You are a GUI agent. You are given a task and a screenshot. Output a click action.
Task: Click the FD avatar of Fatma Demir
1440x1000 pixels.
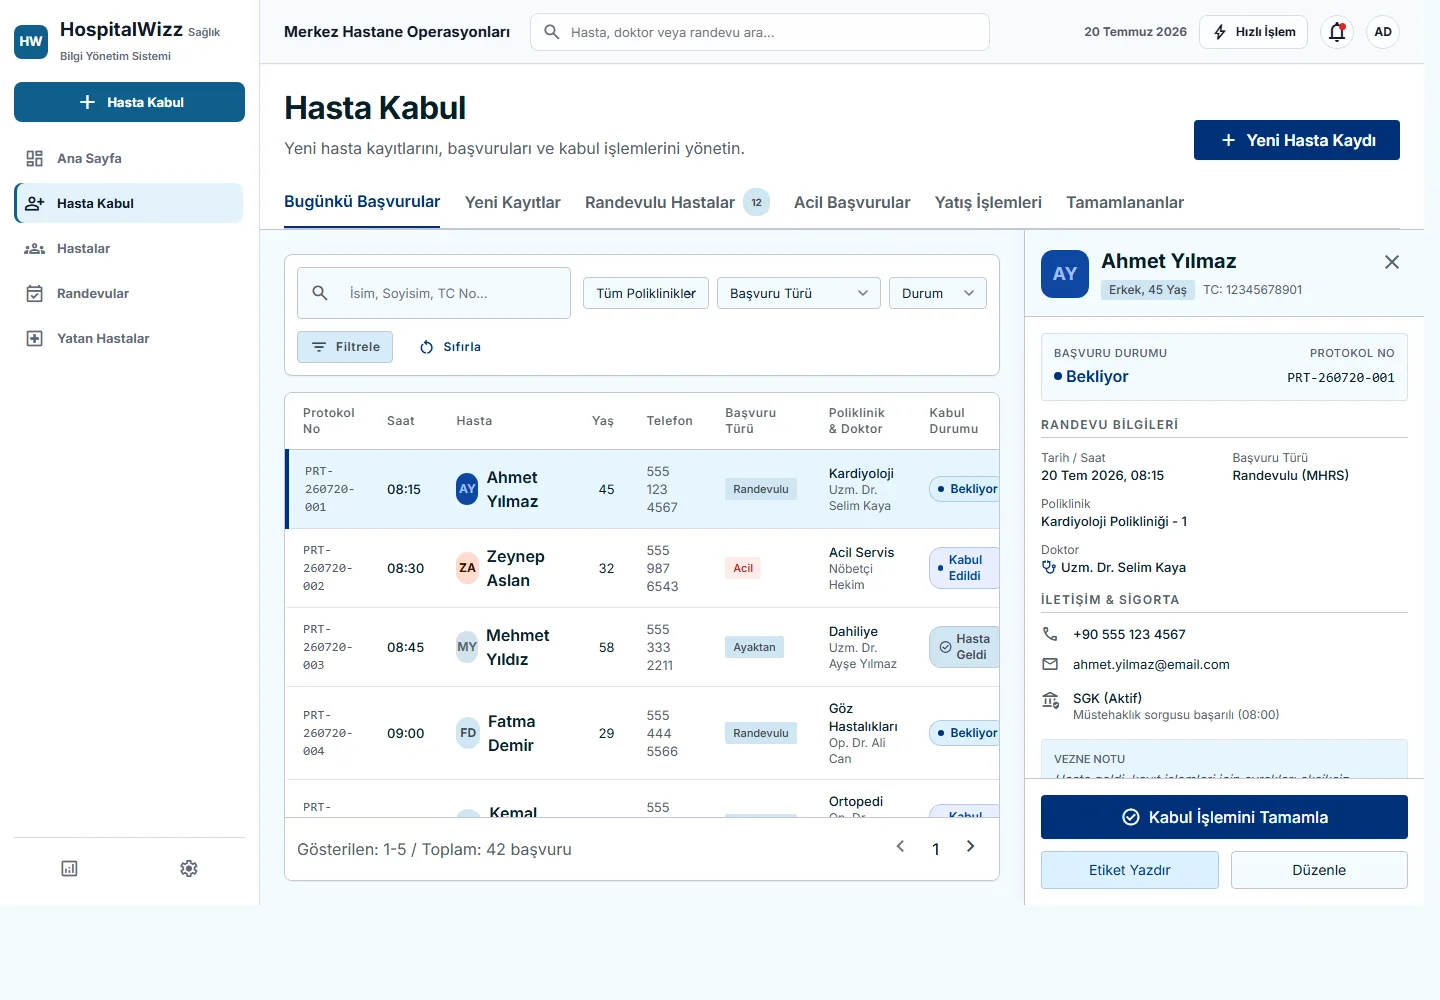pos(468,733)
